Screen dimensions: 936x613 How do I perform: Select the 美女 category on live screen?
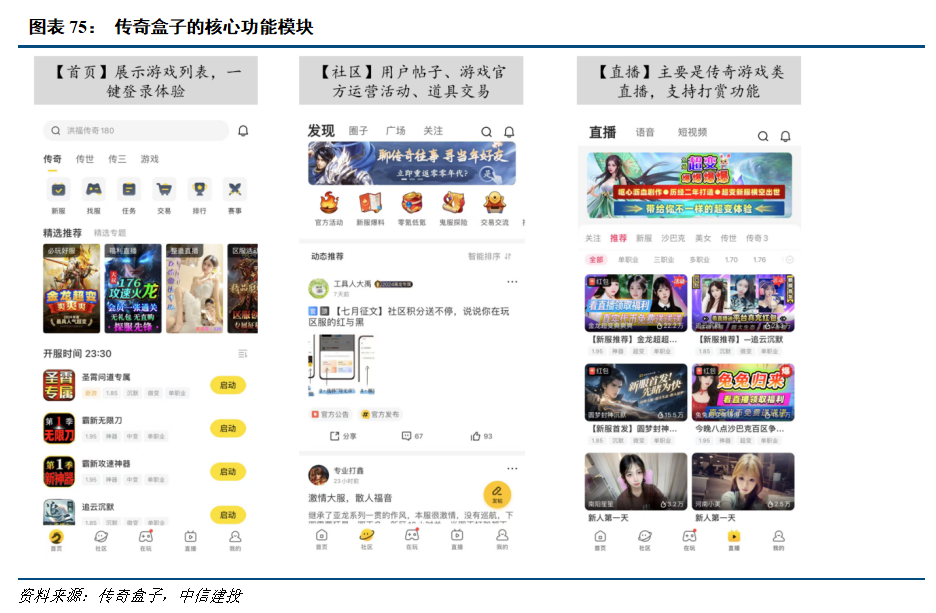pyautogui.click(x=703, y=238)
